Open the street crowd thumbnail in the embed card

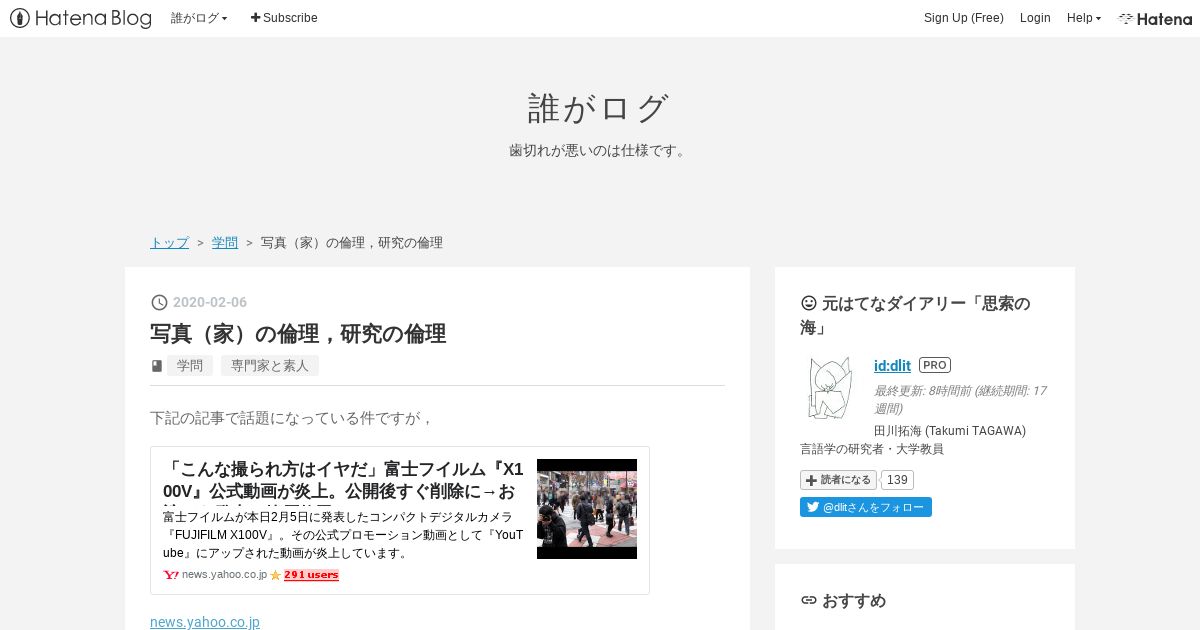point(587,509)
